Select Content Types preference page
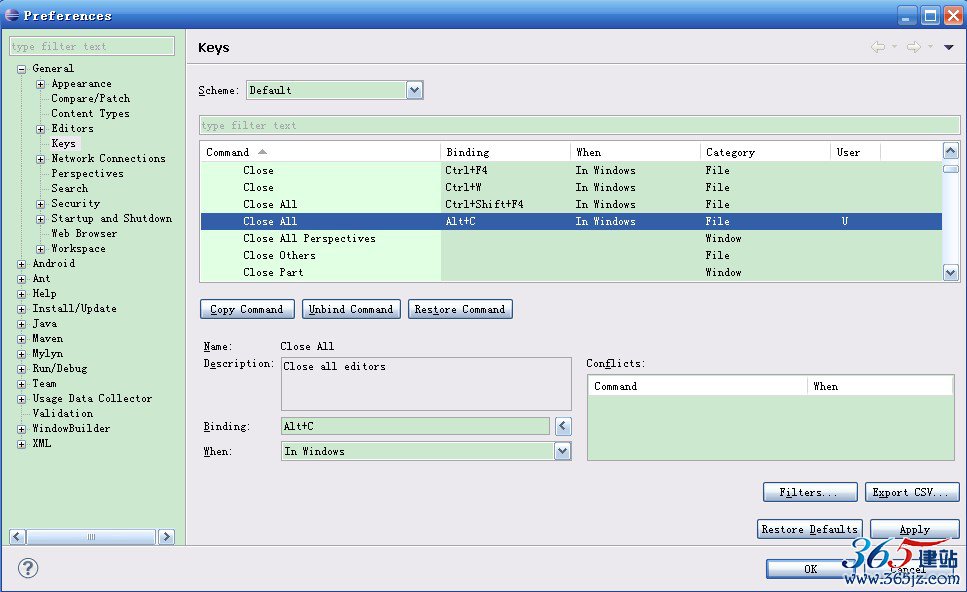This screenshot has height=592, width=967. pos(90,113)
